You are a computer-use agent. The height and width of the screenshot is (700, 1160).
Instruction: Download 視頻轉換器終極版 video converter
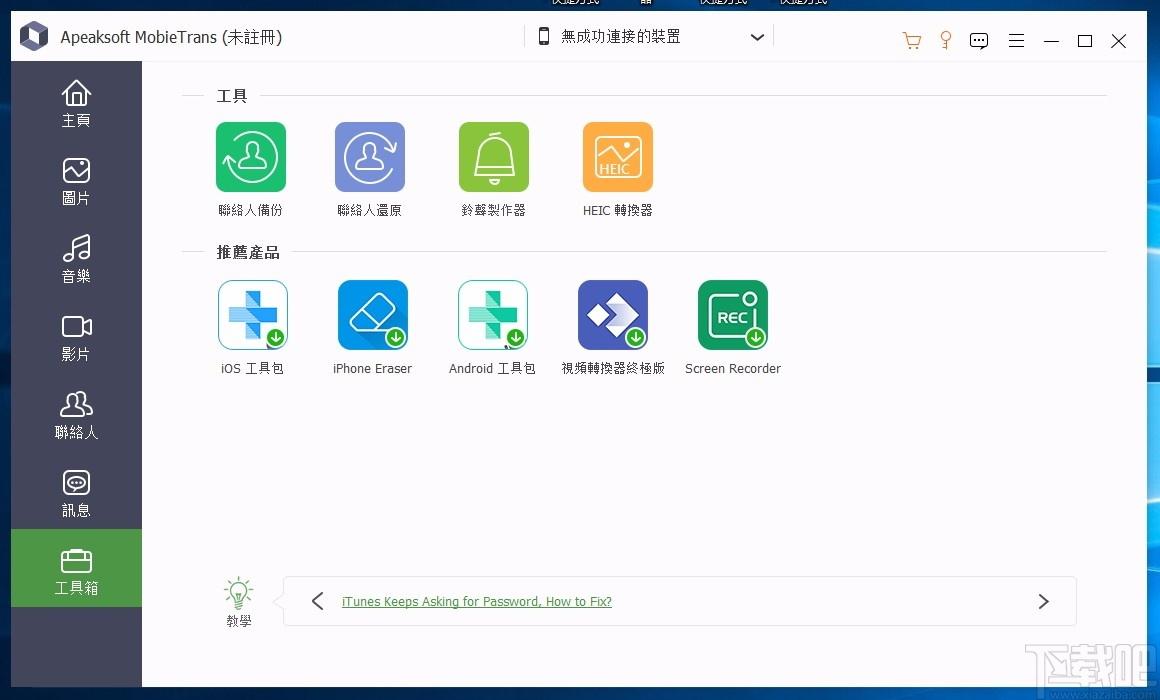pyautogui.click(x=613, y=314)
